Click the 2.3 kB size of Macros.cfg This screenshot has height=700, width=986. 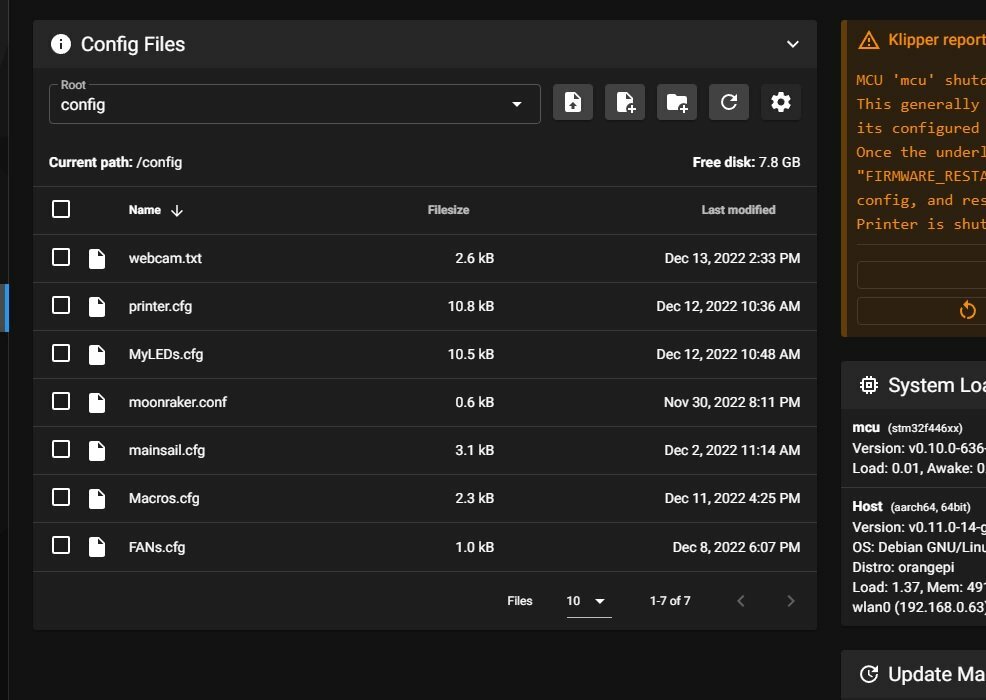[475, 498]
